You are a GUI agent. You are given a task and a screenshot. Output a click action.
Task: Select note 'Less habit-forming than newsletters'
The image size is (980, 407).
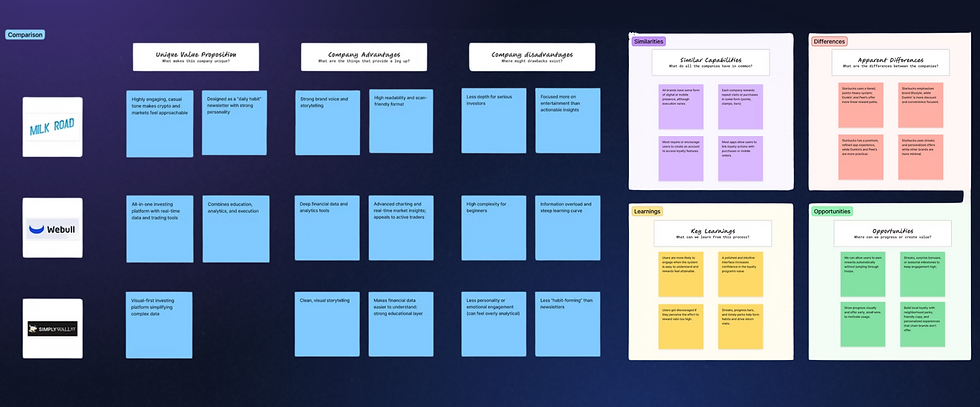pyautogui.click(x=568, y=324)
